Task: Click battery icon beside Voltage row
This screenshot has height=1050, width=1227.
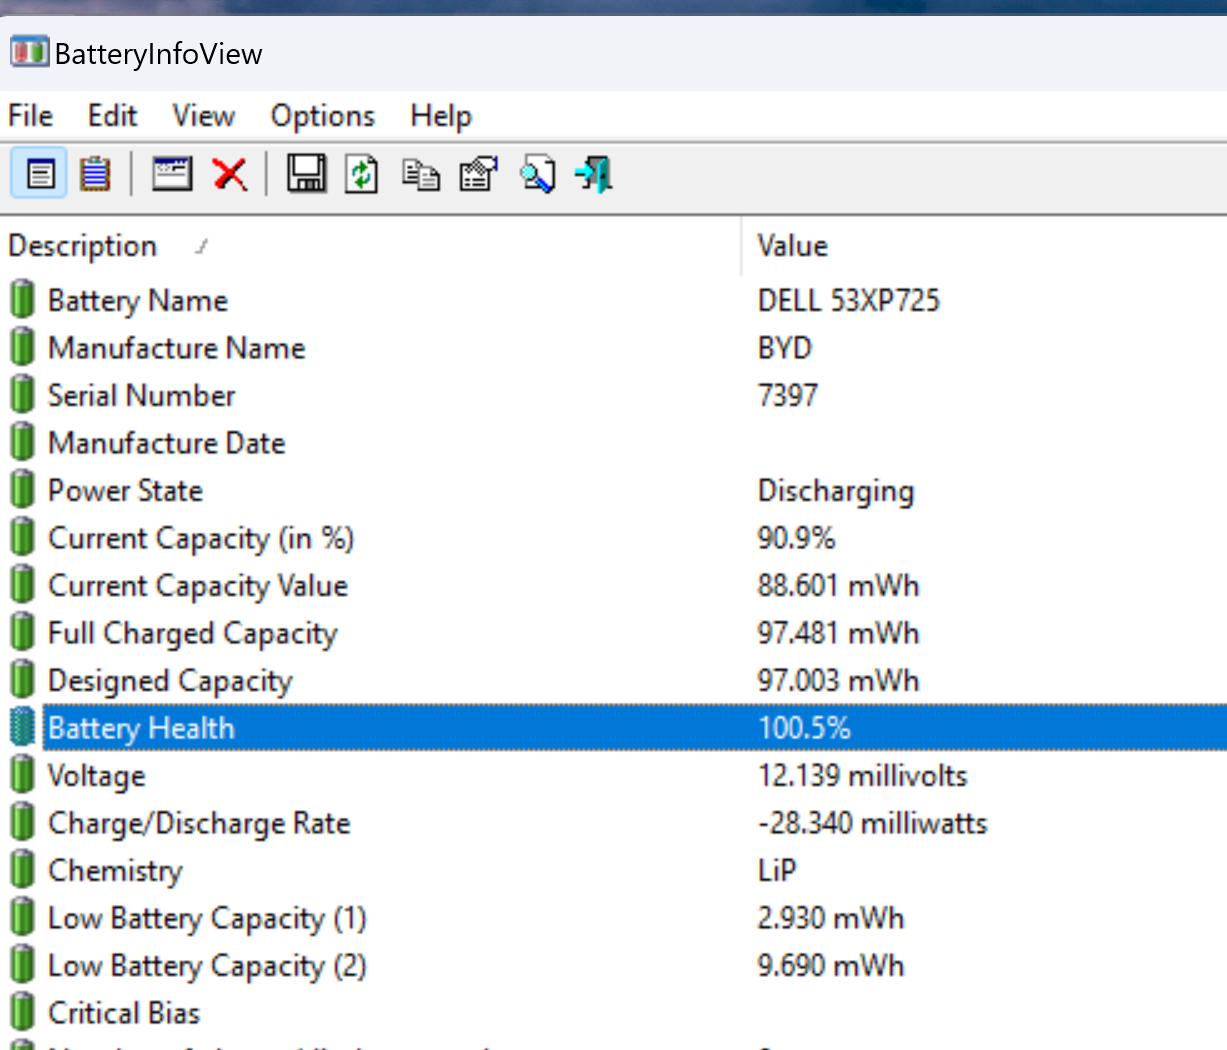Action: pos(22,775)
